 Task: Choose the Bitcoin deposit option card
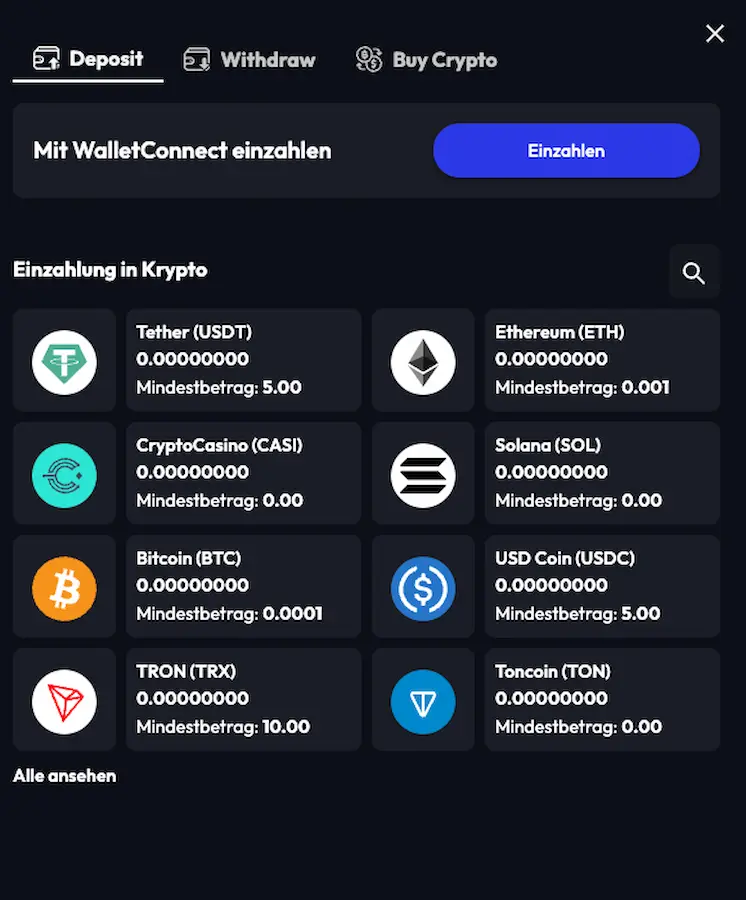(x=243, y=586)
